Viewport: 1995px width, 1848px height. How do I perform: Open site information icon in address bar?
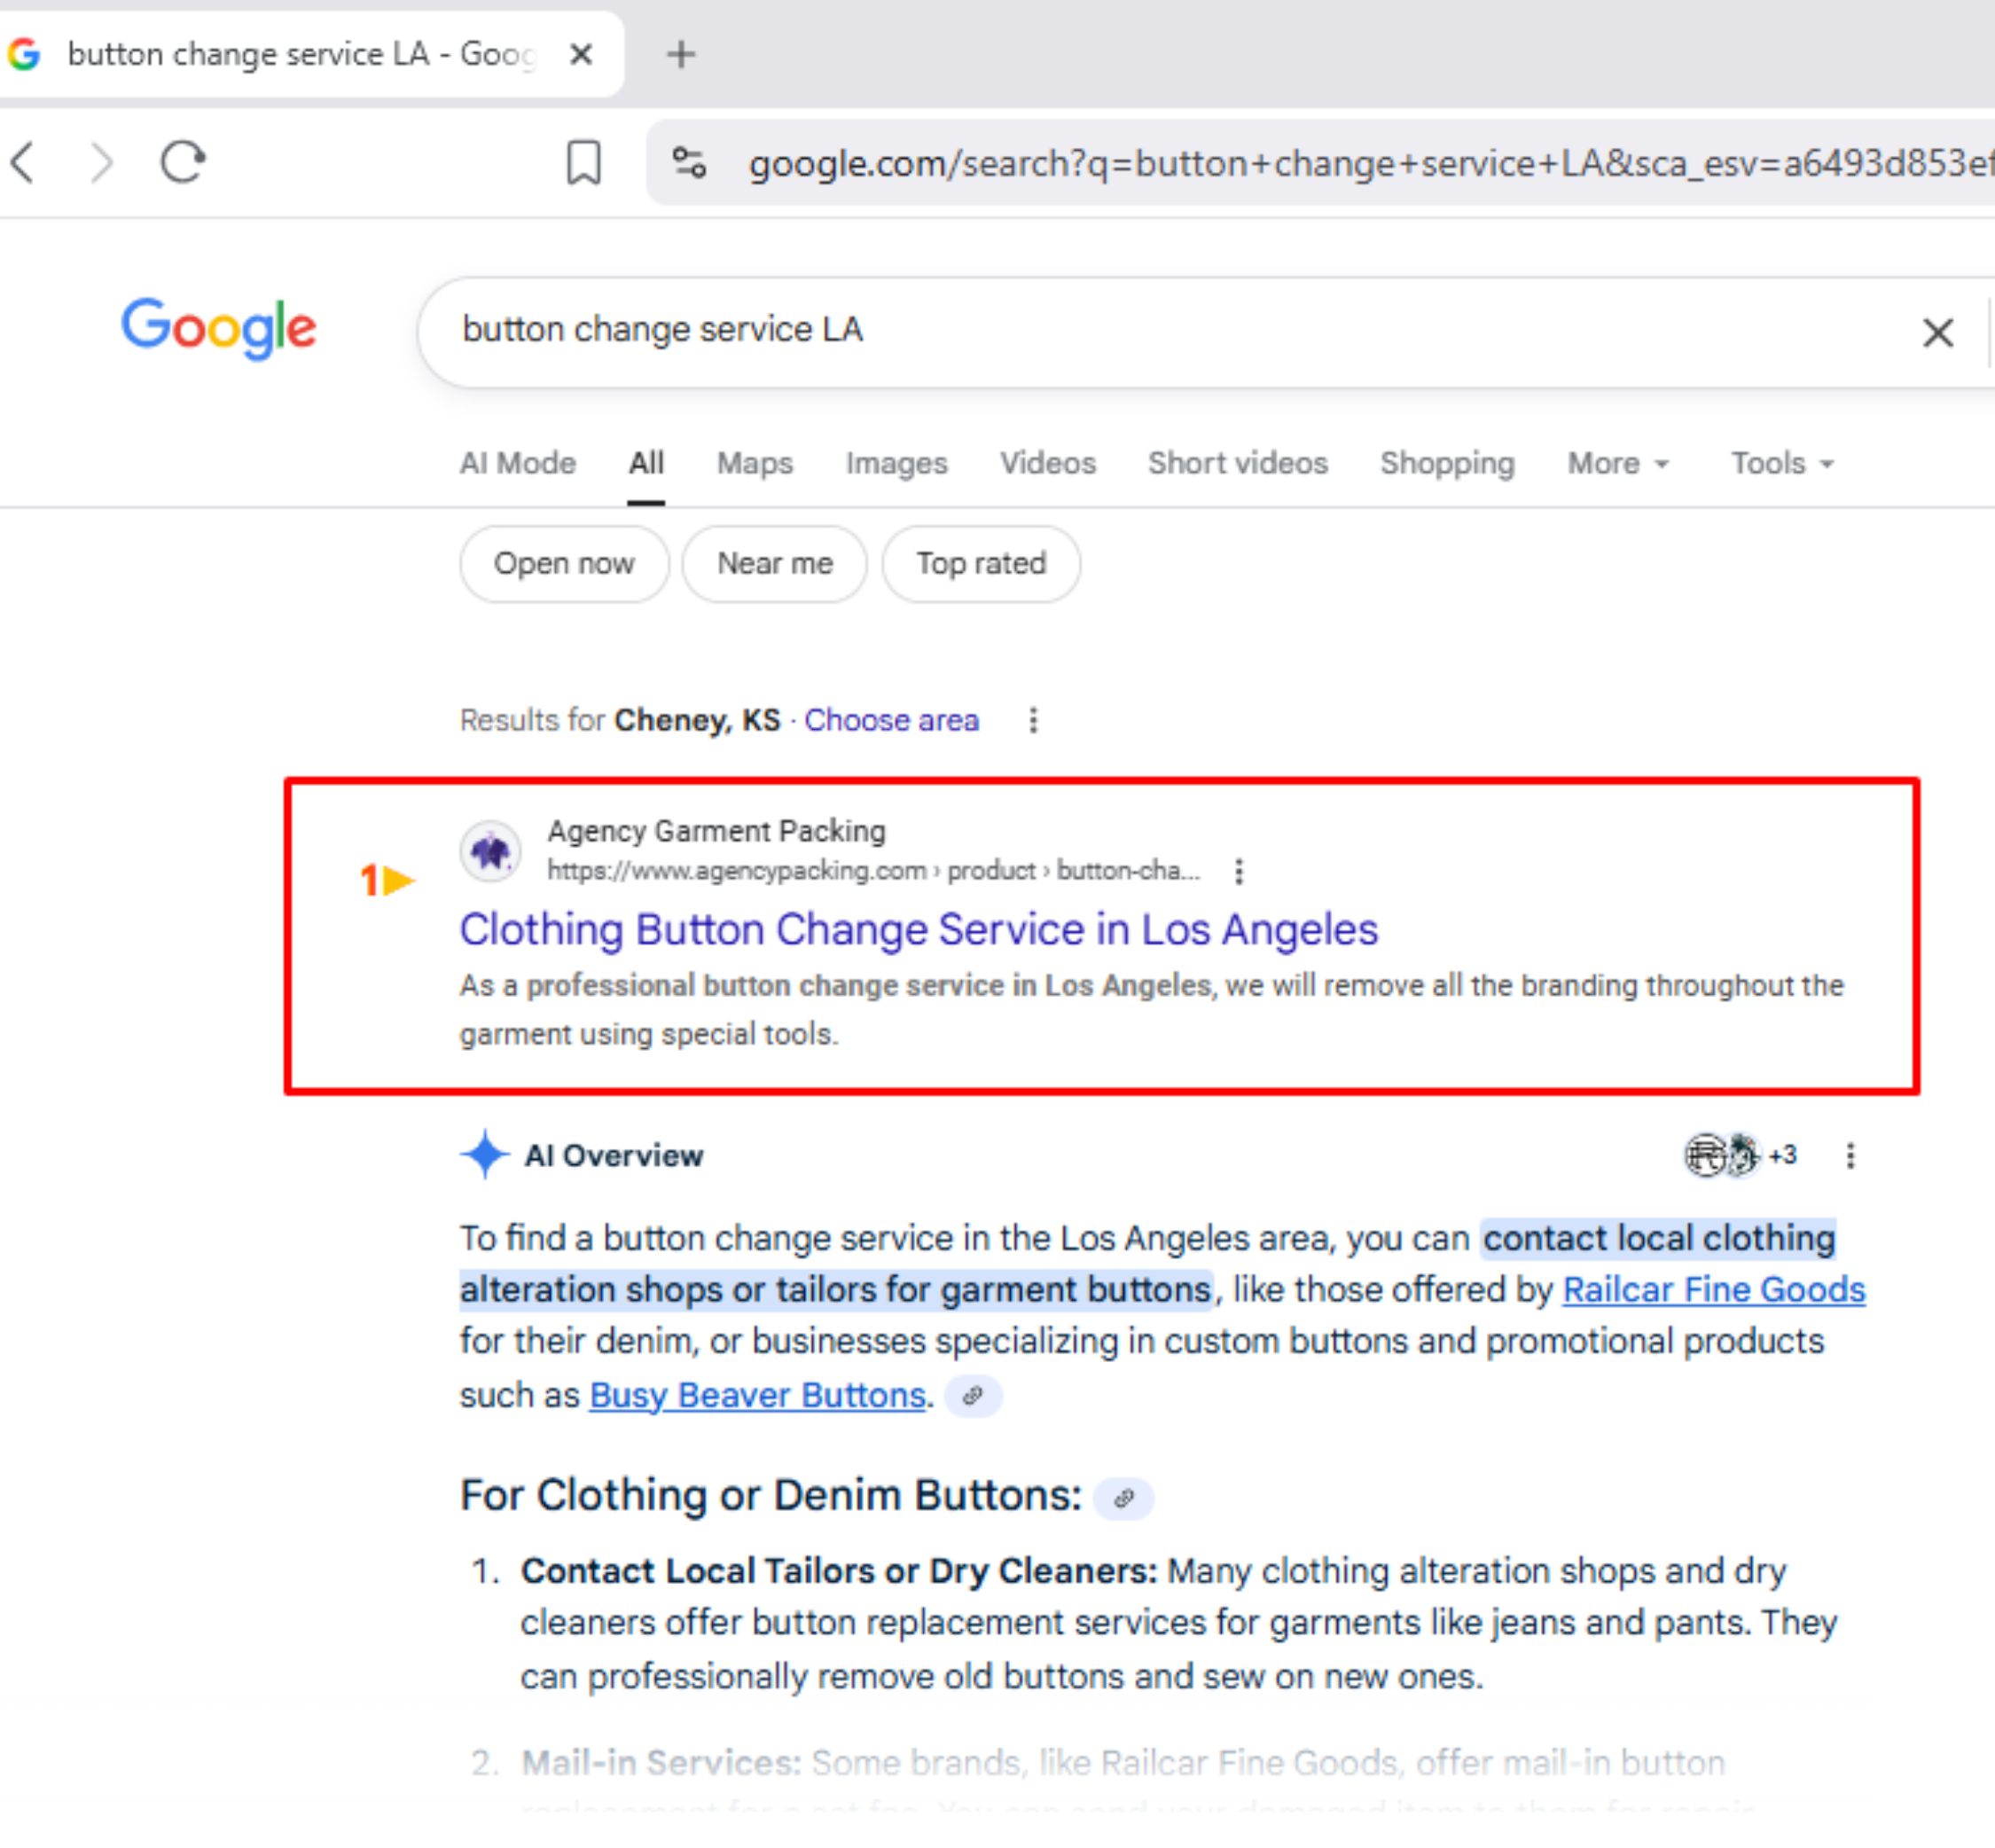[689, 162]
